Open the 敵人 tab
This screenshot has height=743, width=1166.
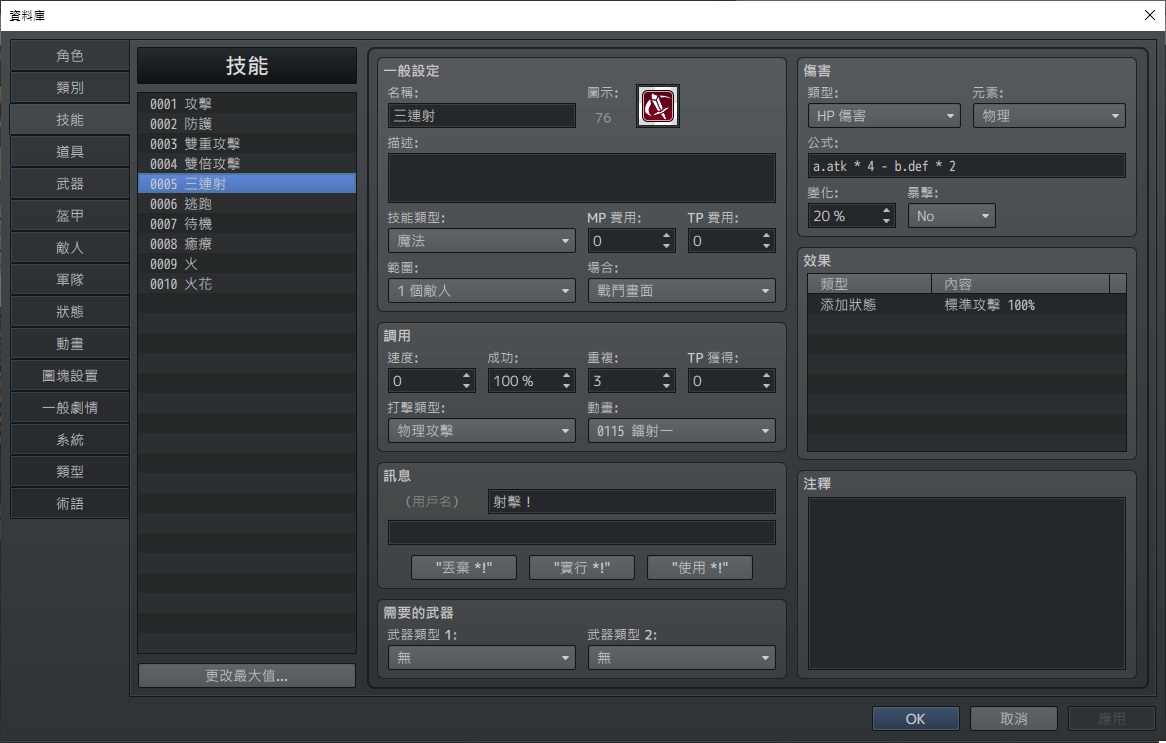point(70,248)
